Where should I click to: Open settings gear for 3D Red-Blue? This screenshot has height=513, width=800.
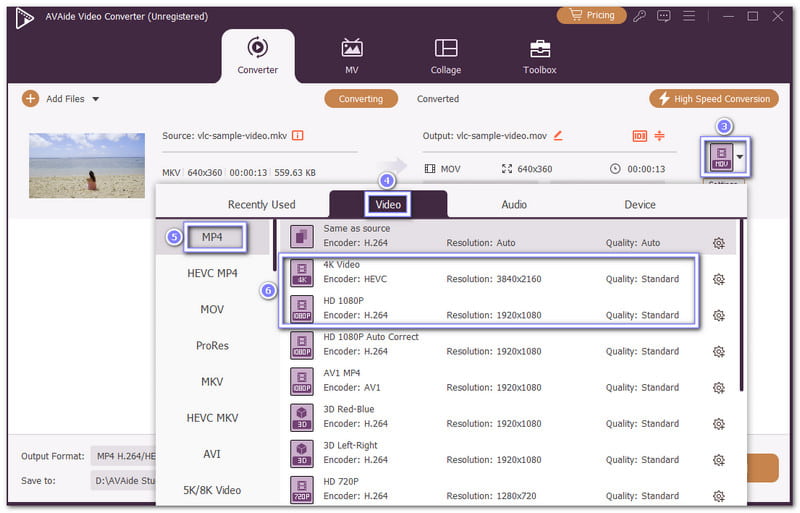pos(719,424)
